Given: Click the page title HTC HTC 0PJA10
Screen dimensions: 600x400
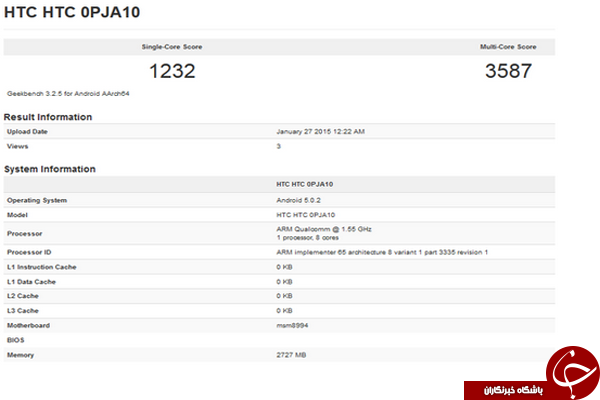Looking at the screenshot, I should (72, 12).
